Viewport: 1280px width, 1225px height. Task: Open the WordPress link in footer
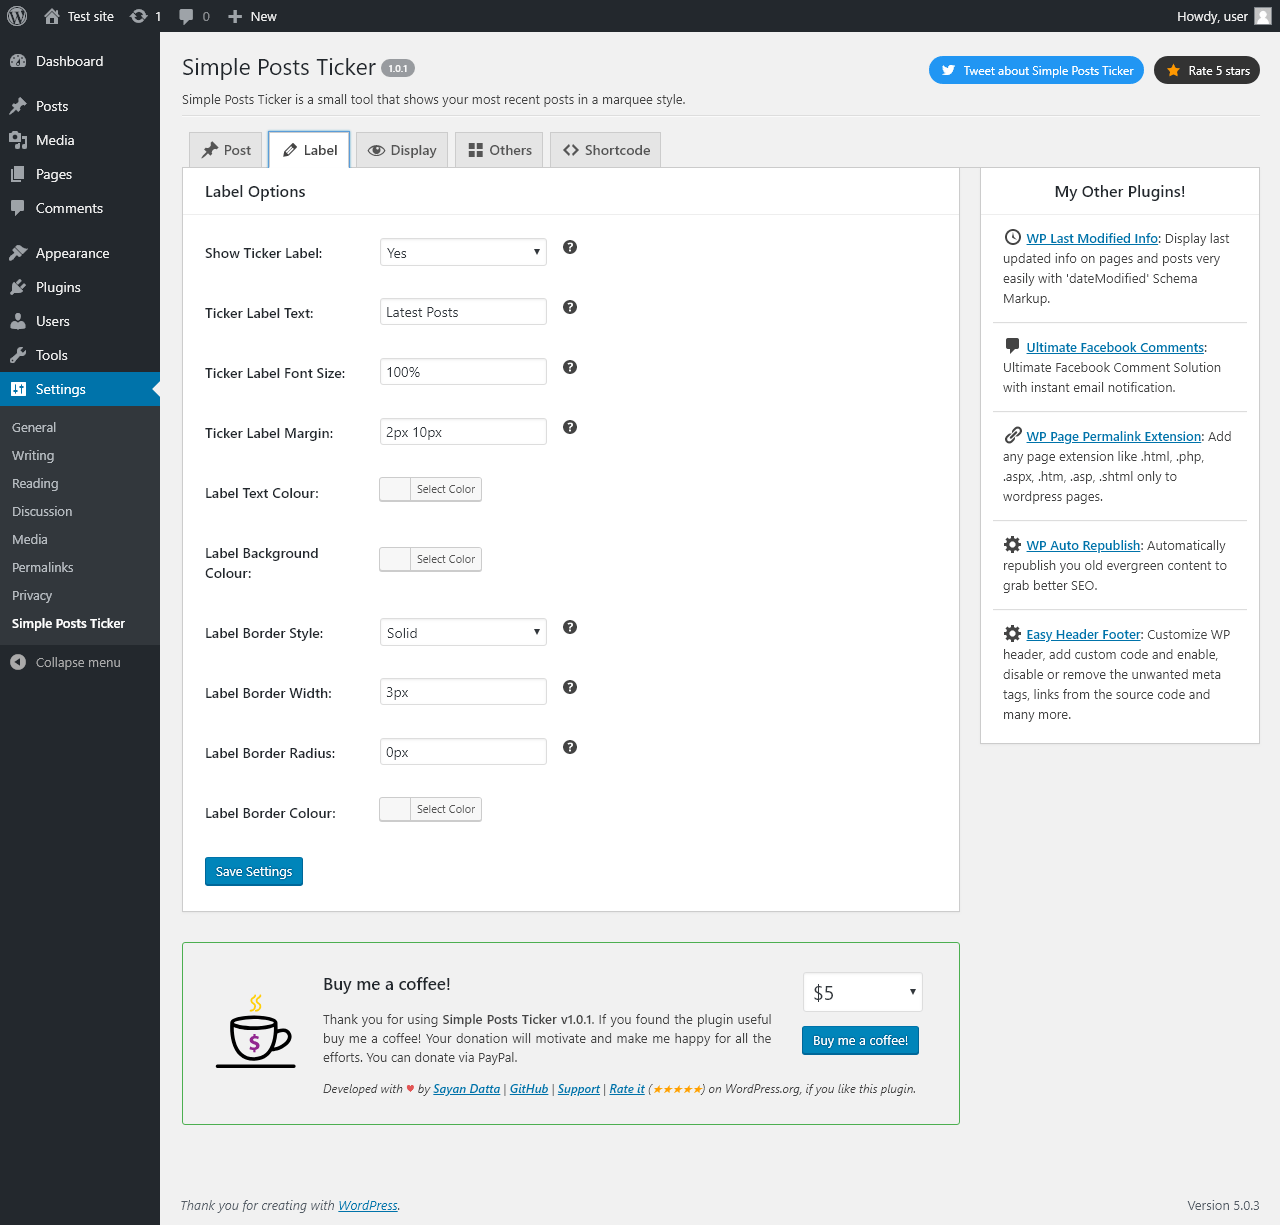(368, 1205)
